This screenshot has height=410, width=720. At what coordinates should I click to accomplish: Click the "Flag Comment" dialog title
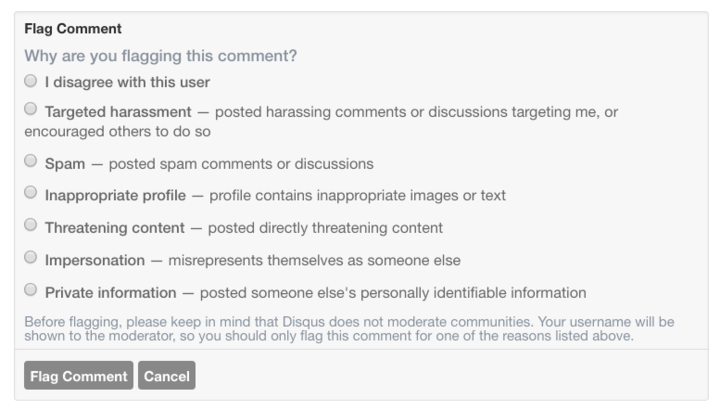73,29
